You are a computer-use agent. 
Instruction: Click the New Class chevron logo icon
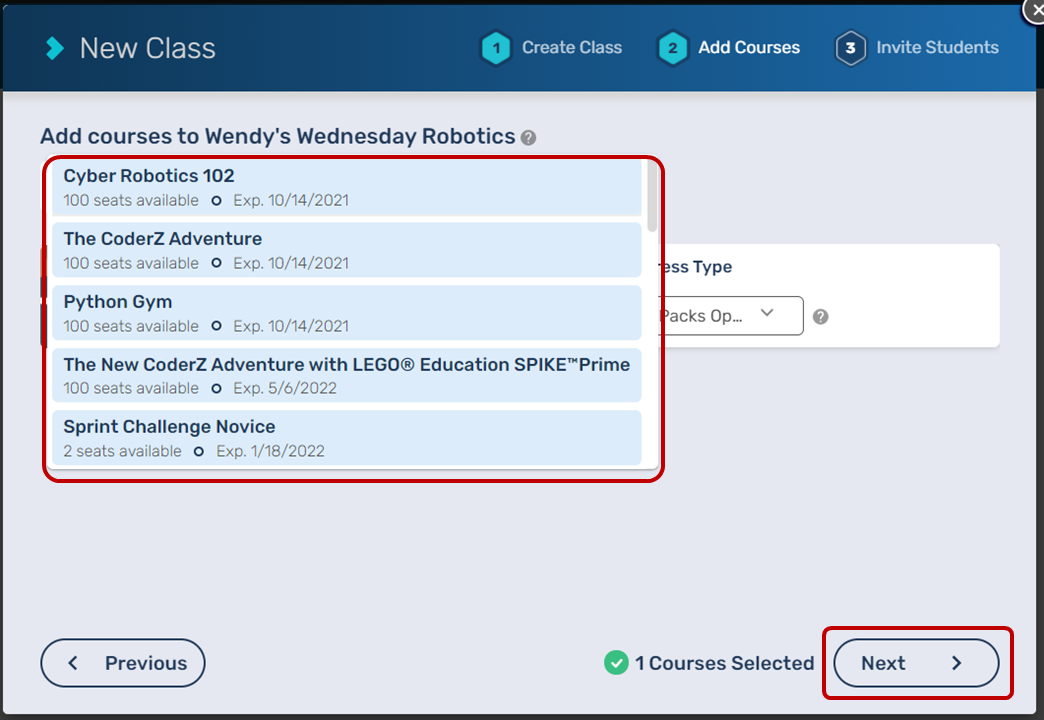click(55, 48)
